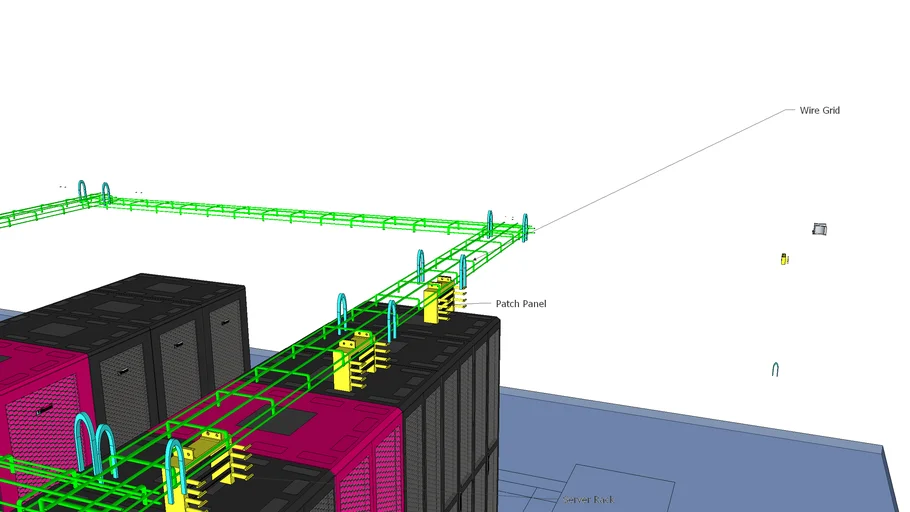Select the long green wire tray back span
The height and width of the screenshot is (512, 910).
300,214
